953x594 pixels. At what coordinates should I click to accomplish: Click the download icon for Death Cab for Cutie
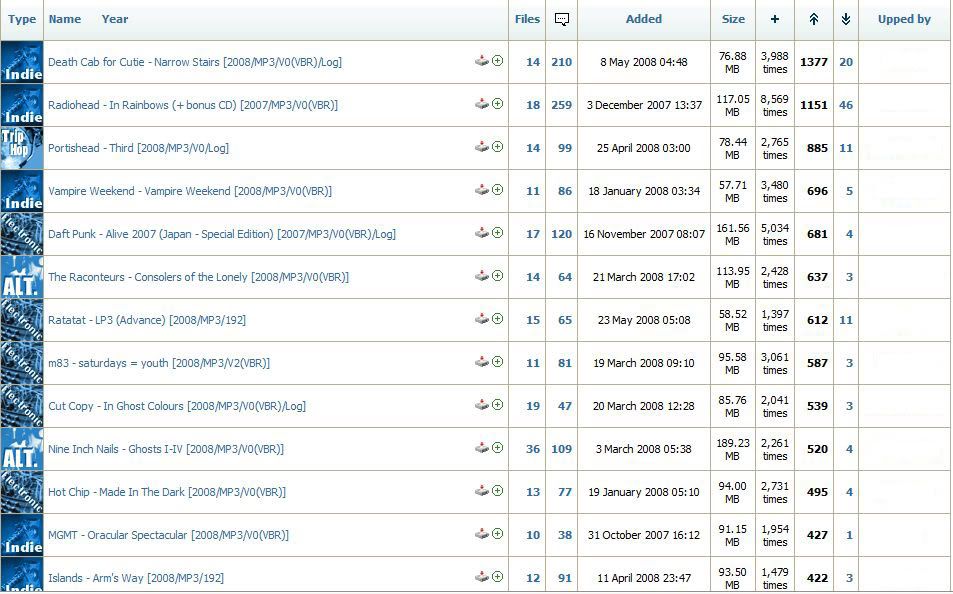pos(481,61)
